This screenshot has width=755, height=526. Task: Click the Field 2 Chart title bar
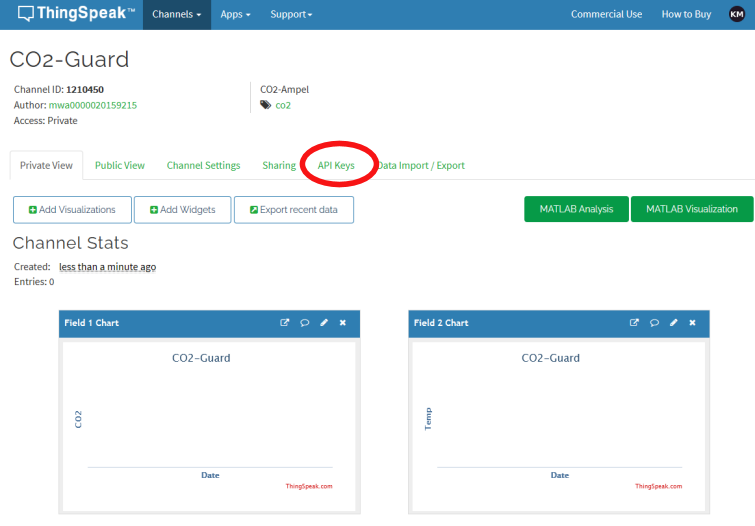[x=559, y=323]
